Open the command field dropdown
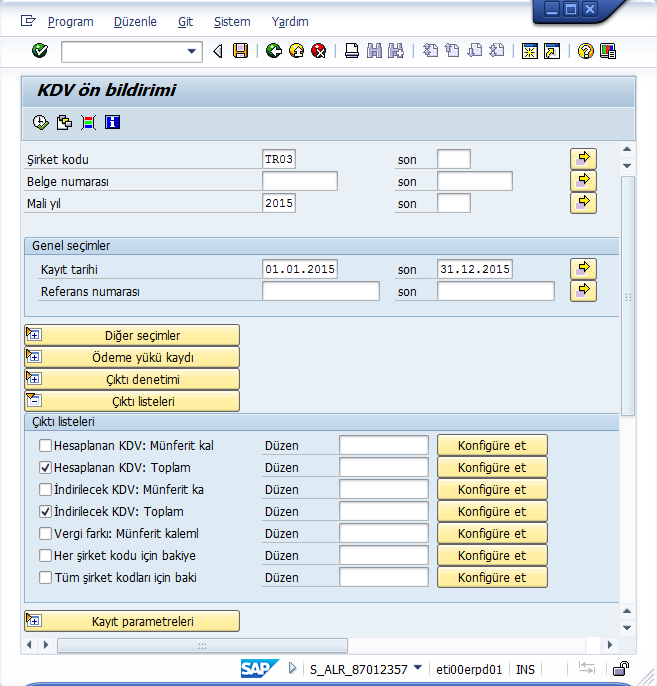Screen dimensions: 657x686 192,51
